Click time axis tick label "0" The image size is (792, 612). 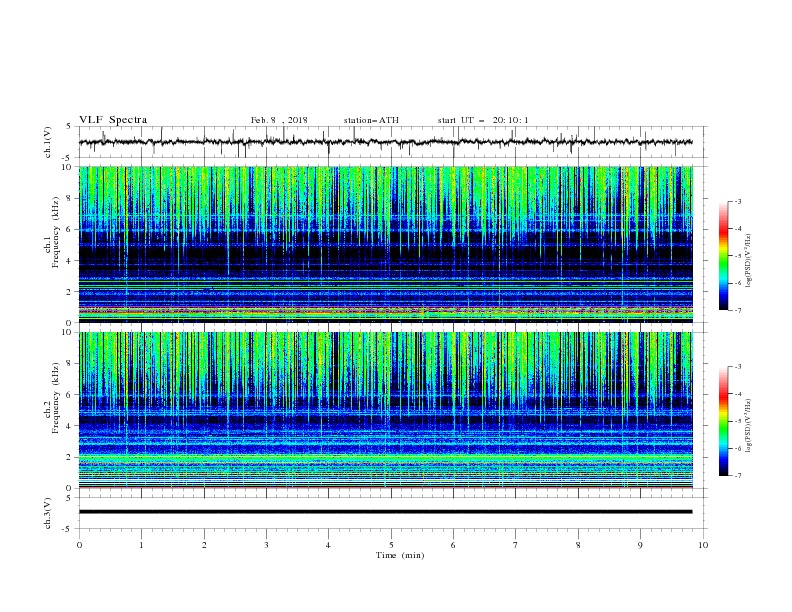[x=79, y=545]
